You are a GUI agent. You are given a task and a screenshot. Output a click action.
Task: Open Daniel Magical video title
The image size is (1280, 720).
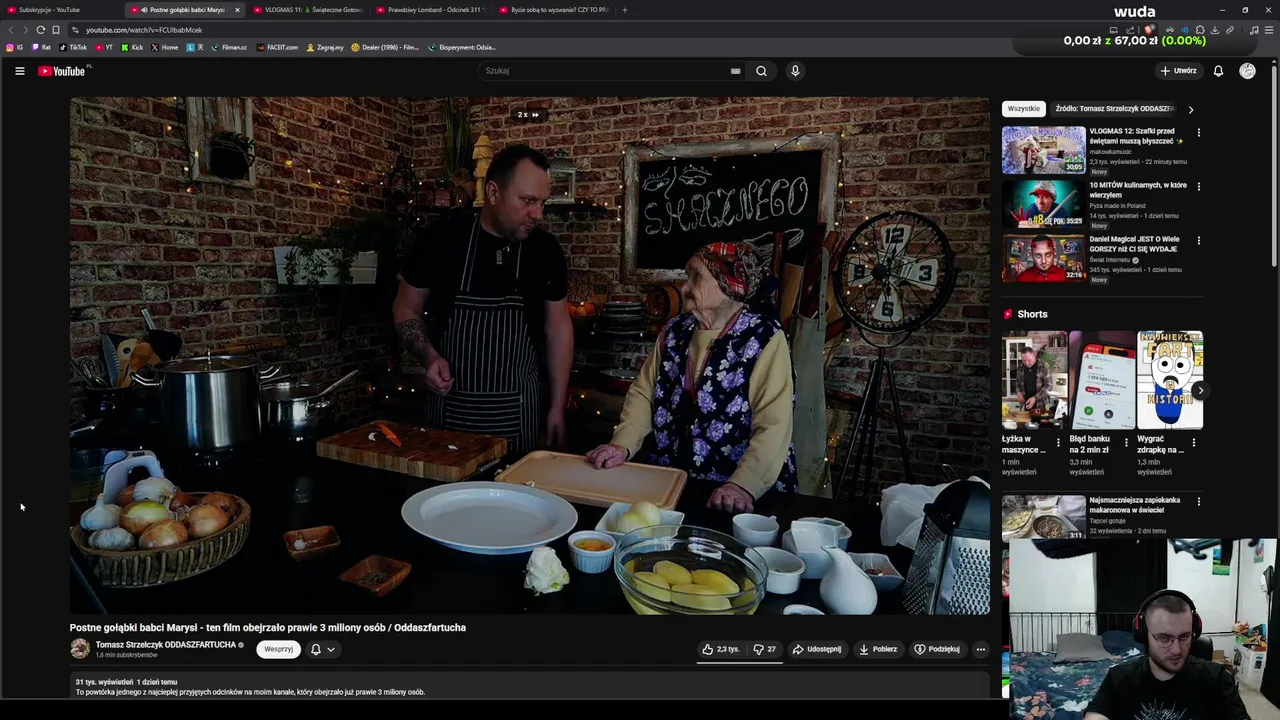pos(1135,244)
